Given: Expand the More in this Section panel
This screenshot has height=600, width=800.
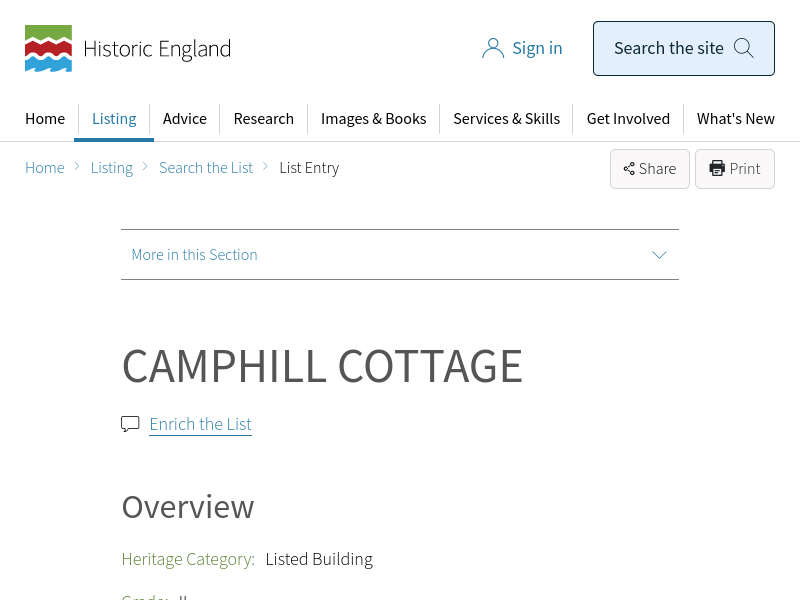Looking at the screenshot, I should tap(399, 255).
